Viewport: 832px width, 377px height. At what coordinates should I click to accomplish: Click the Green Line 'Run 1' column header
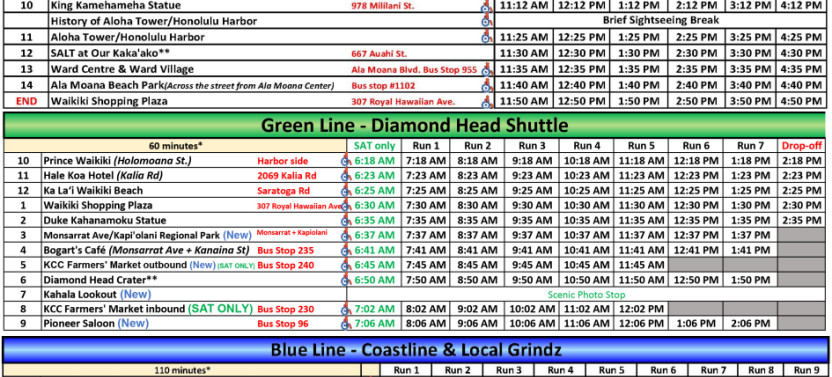click(425, 146)
